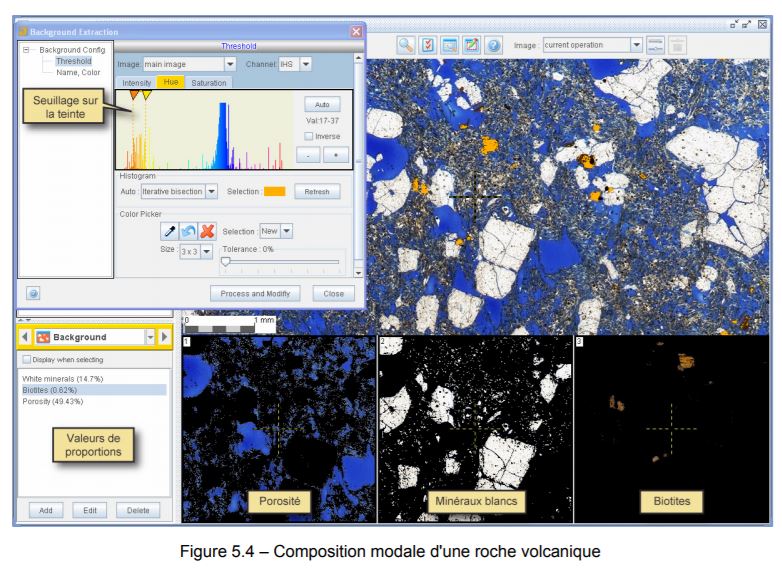This screenshot has width=782, height=578.
Task: Click the image window toolbar icon
Action: pos(449,45)
